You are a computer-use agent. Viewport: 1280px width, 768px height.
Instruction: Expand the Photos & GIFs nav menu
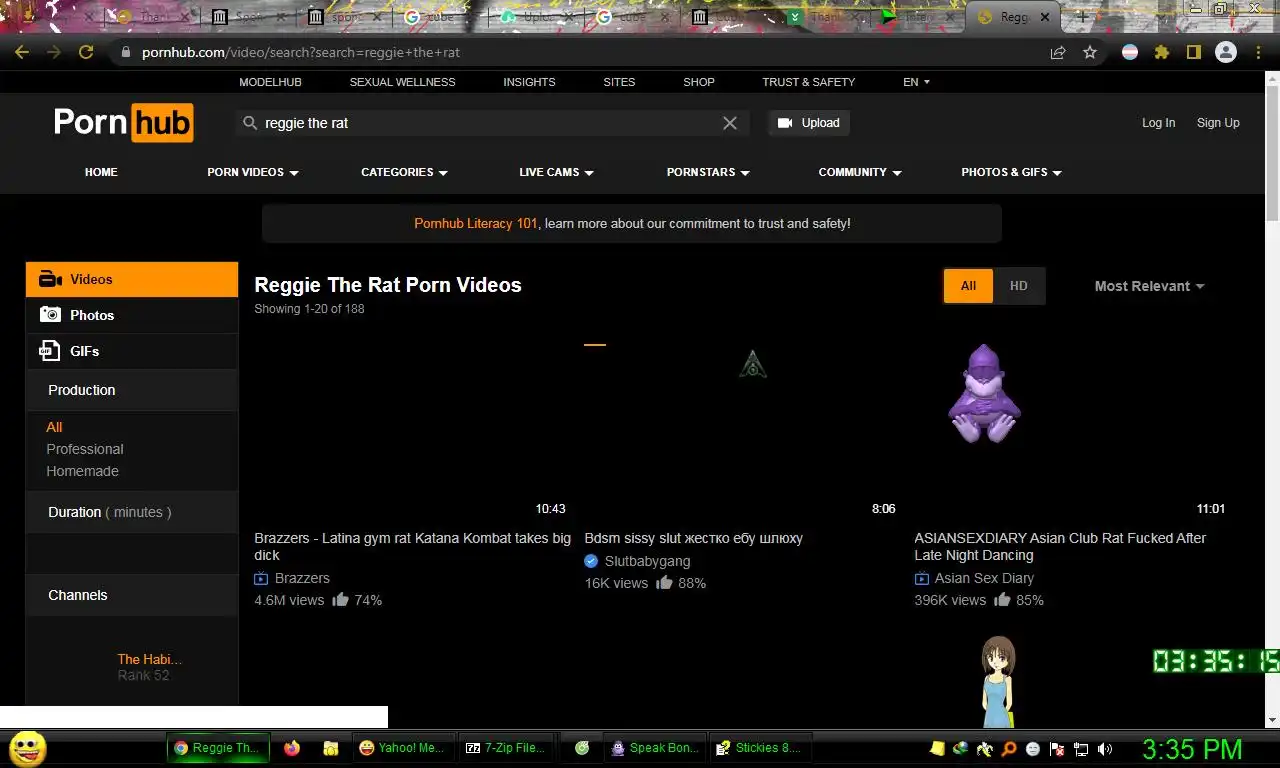[1011, 172]
